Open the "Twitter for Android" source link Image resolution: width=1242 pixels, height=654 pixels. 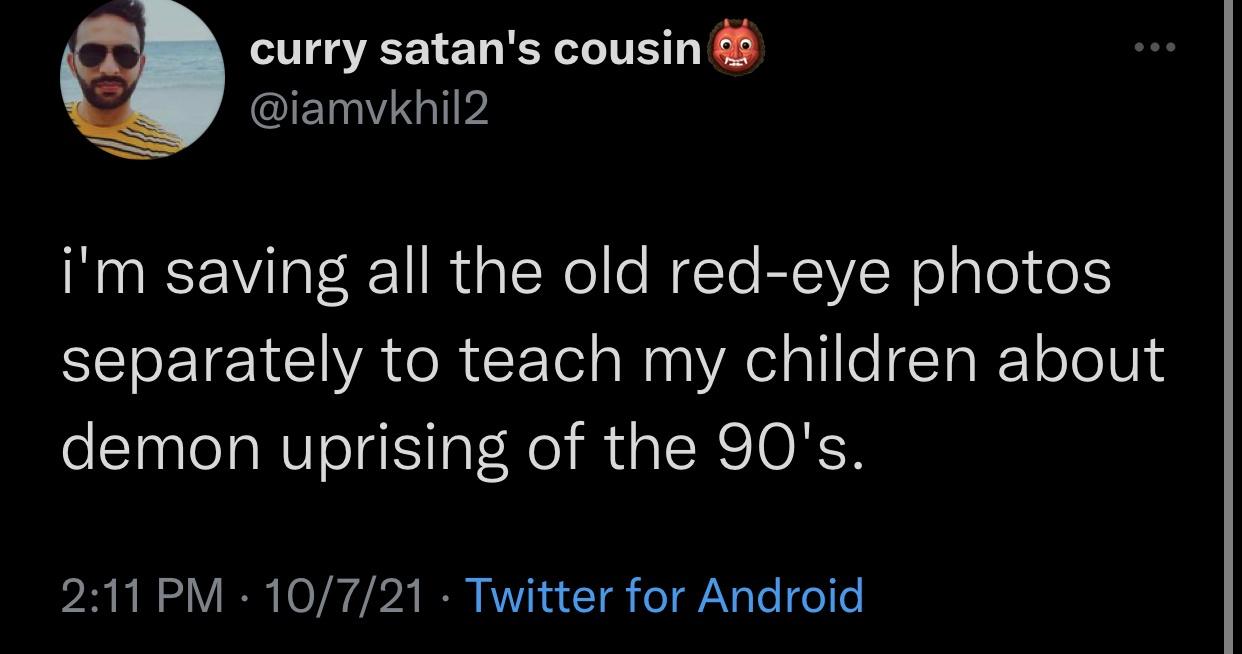(x=664, y=596)
